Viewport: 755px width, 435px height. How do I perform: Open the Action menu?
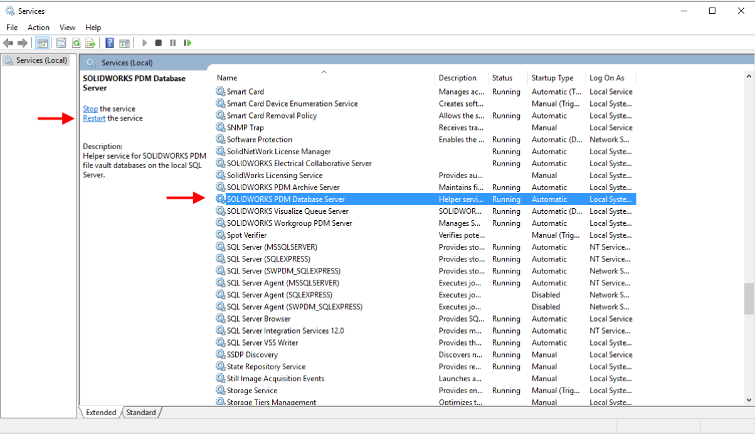pyautogui.click(x=39, y=27)
